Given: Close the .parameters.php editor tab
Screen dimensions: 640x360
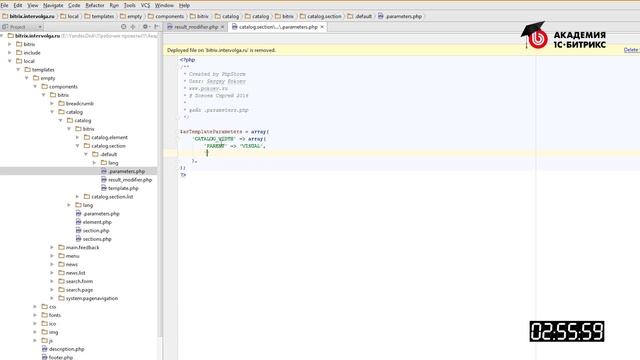Looking at the screenshot, I should (322, 27).
